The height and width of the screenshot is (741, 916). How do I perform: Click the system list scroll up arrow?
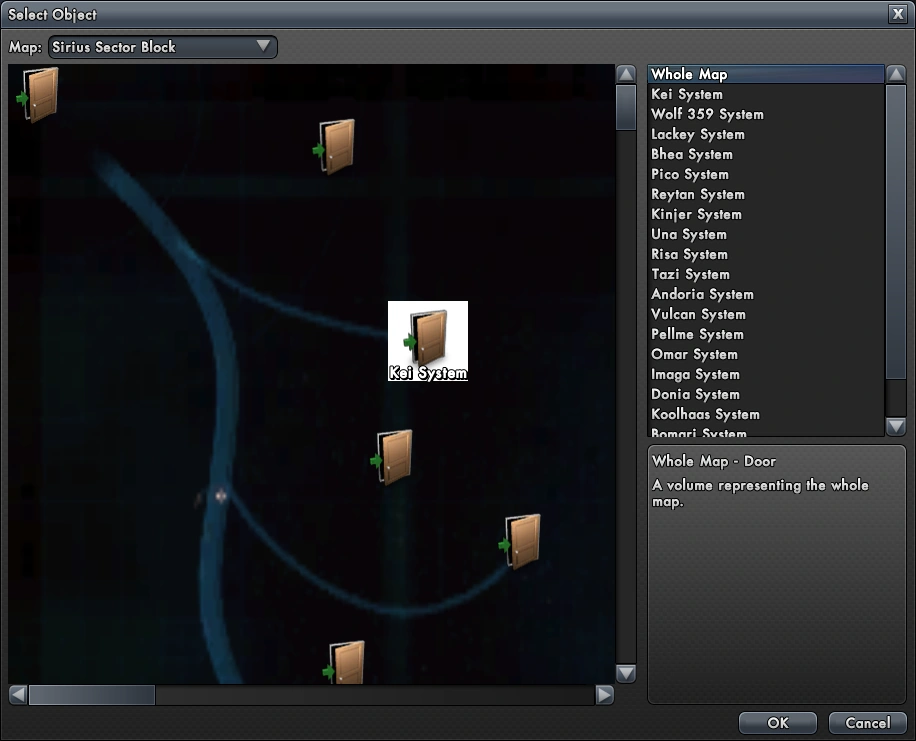[896, 74]
